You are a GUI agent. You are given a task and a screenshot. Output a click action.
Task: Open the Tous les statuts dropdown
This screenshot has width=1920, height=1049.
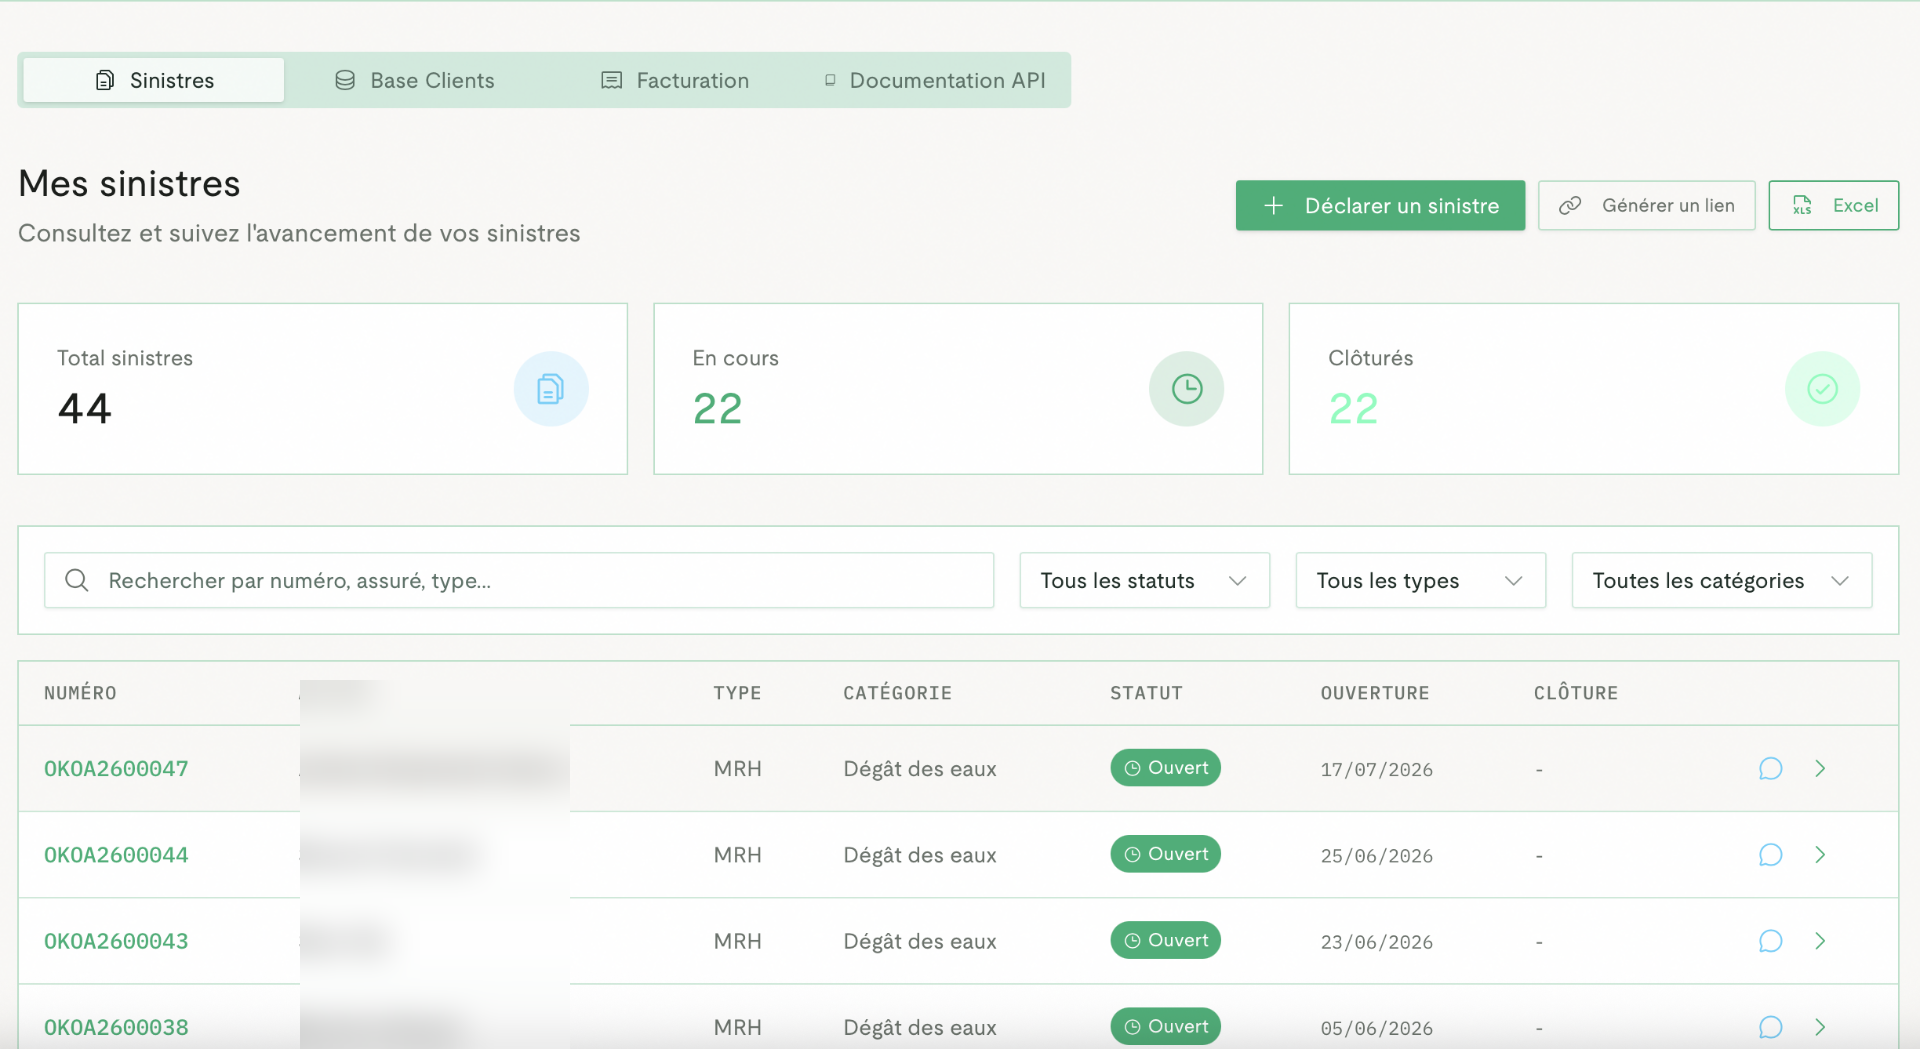pos(1144,580)
